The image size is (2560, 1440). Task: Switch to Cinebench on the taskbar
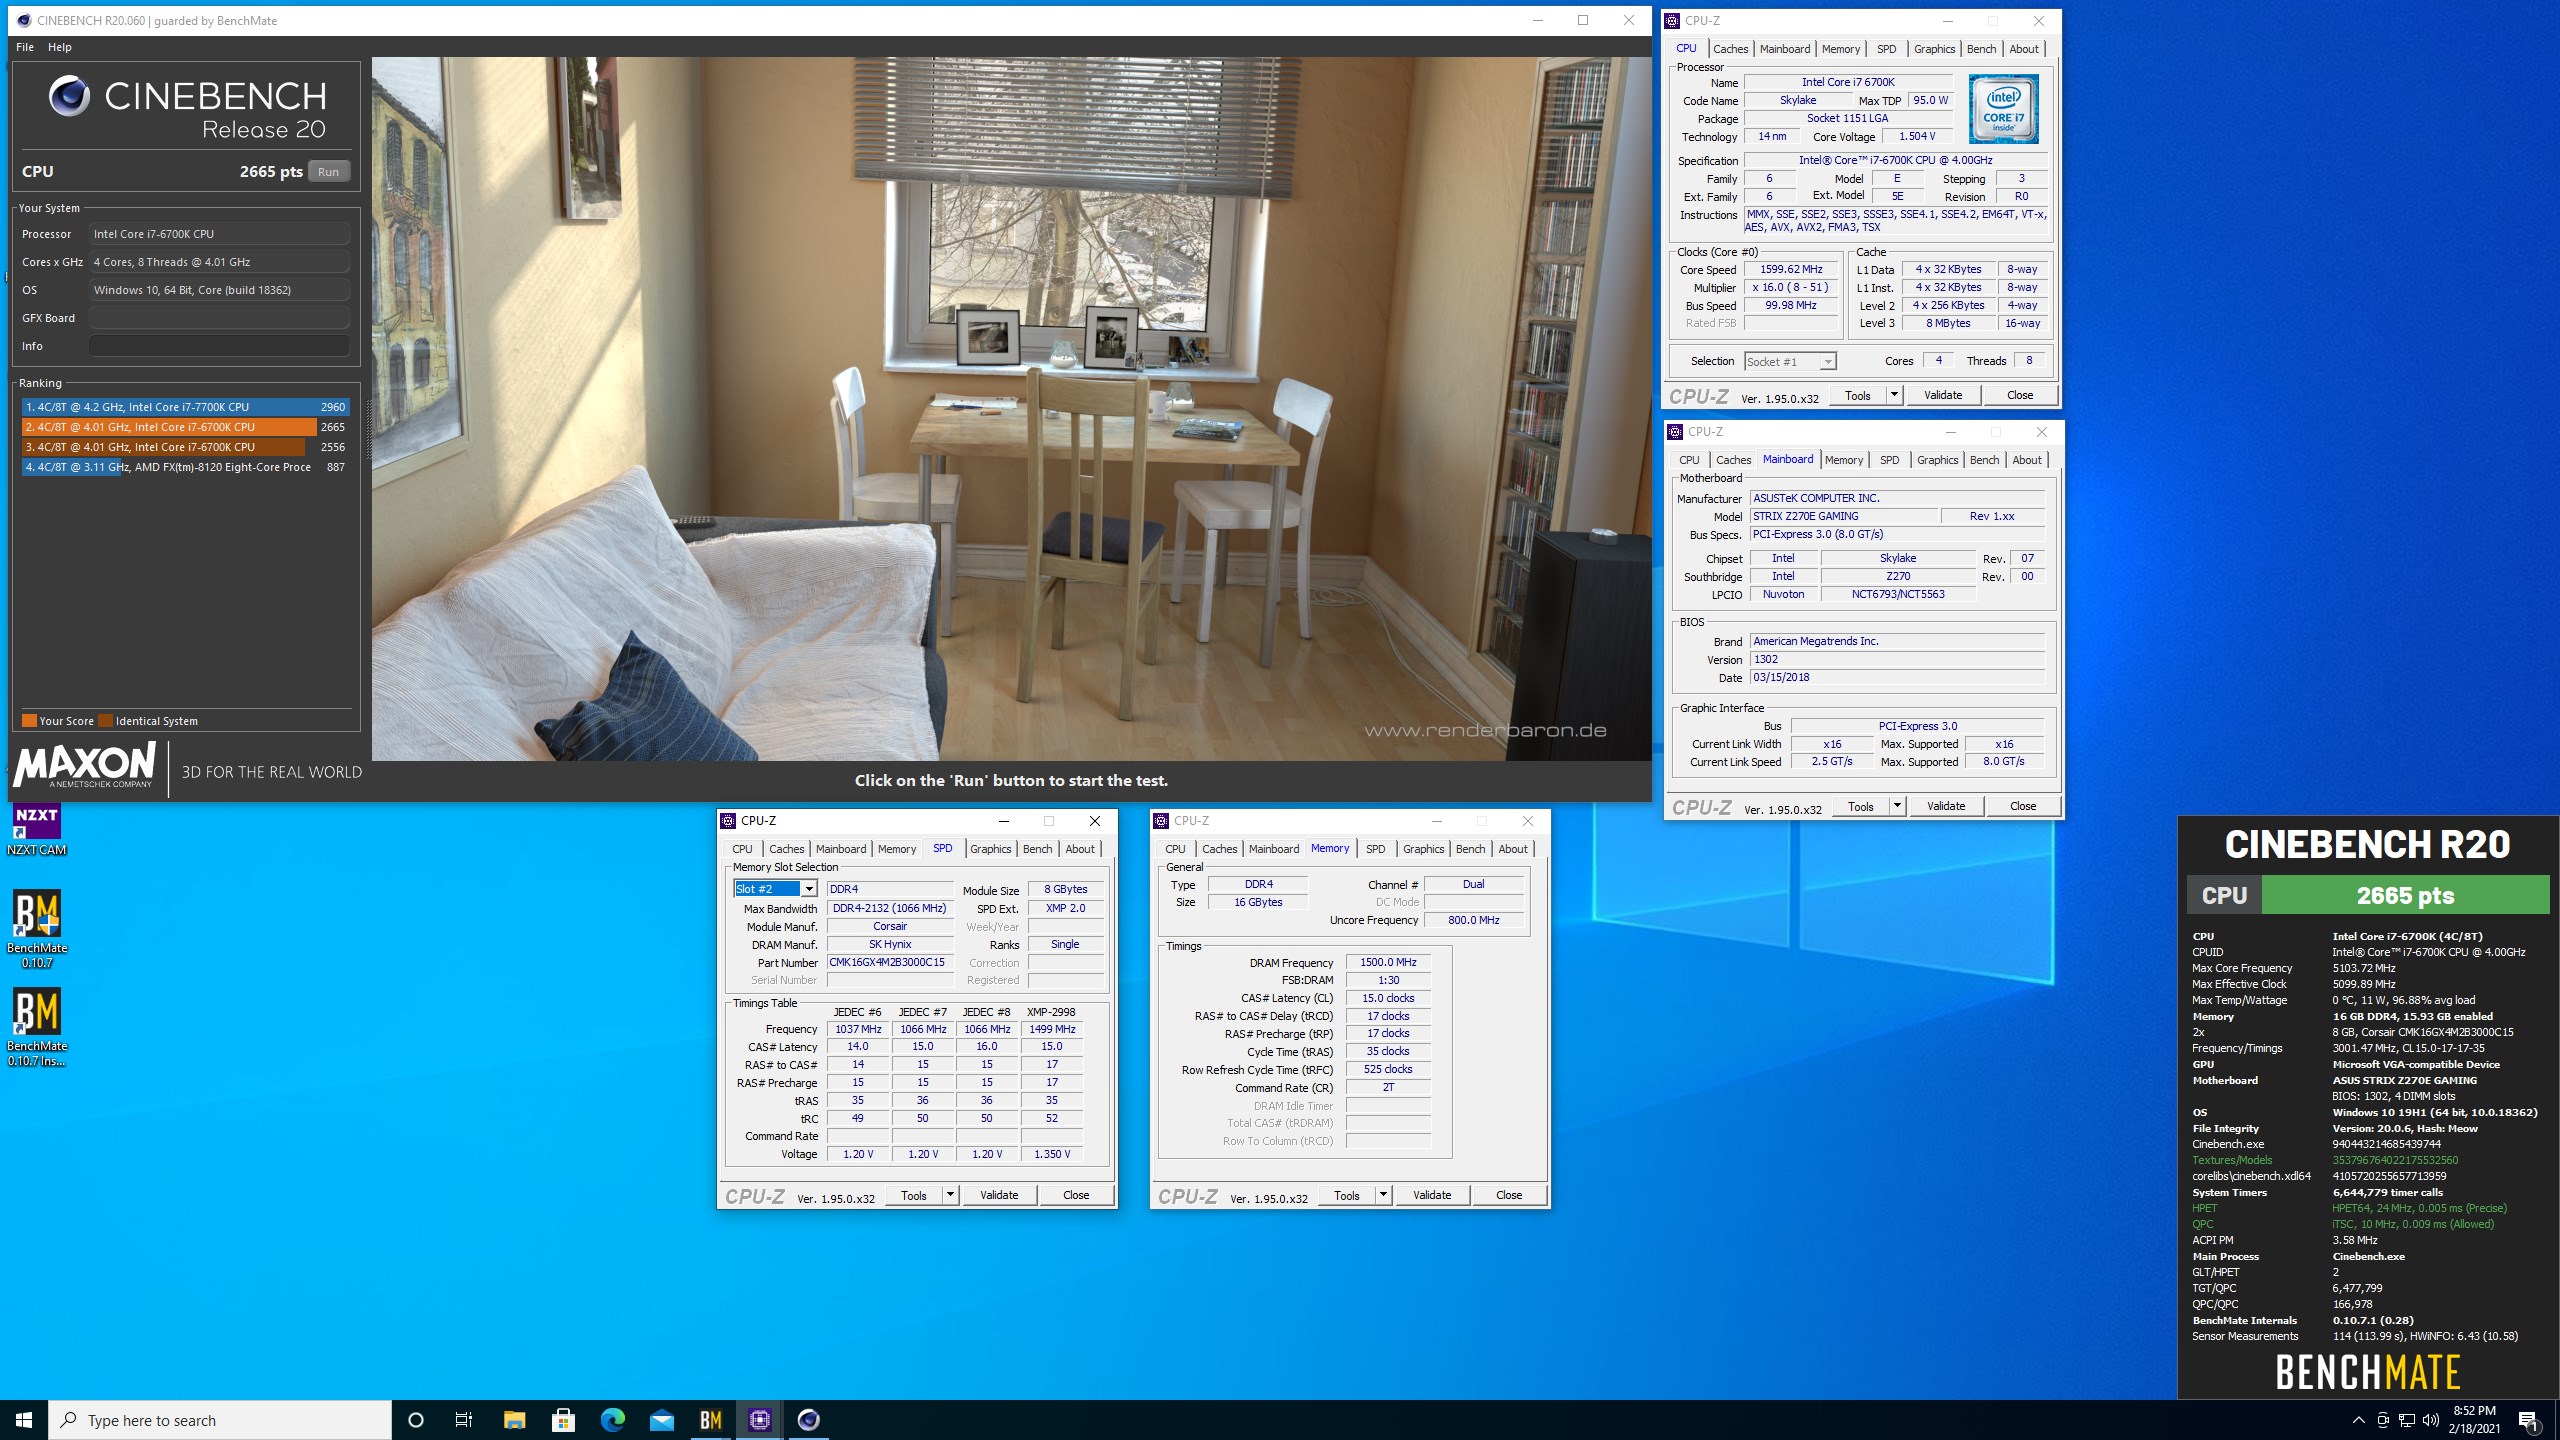[808, 1420]
